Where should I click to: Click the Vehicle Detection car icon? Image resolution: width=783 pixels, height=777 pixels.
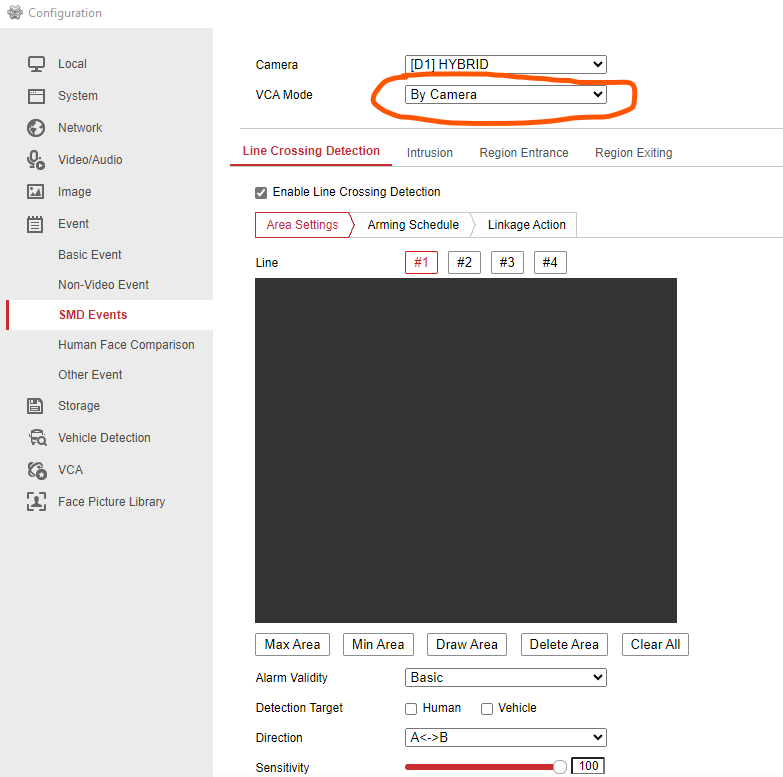tap(37, 438)
